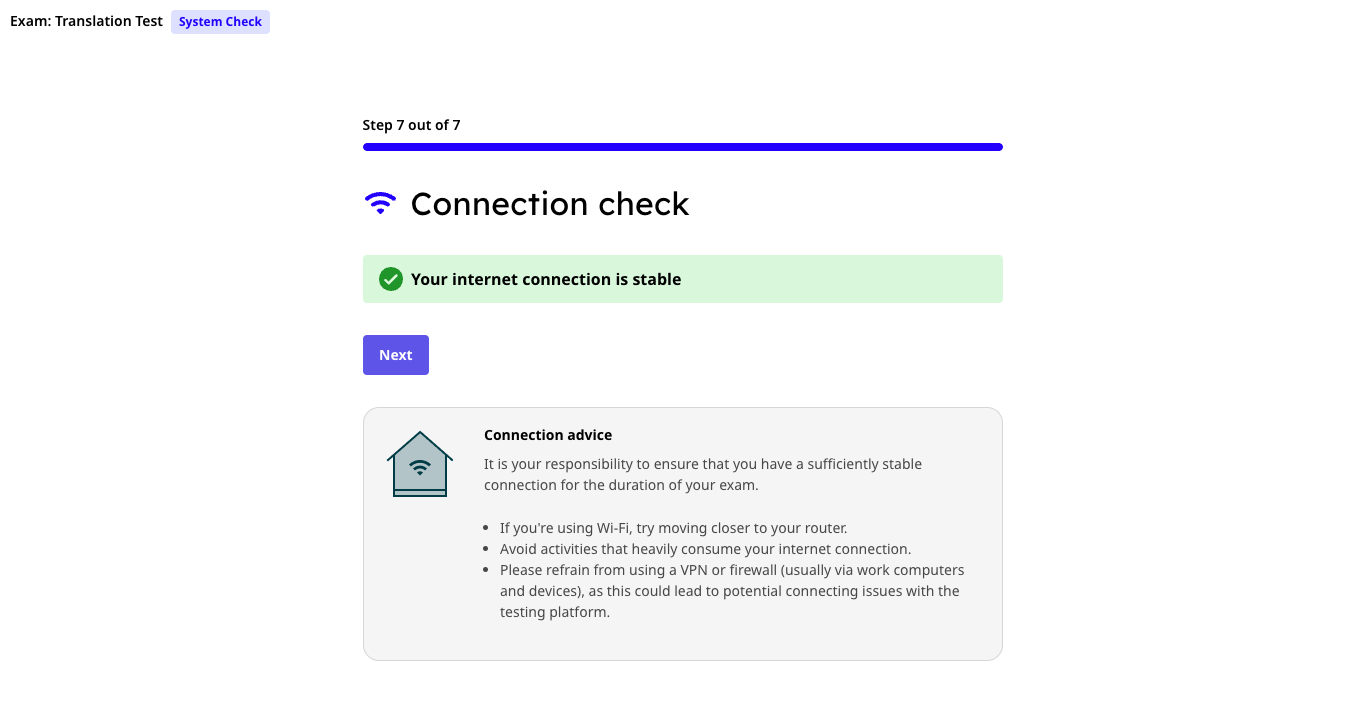Screen dimensions: 1370x703
Task: Click the Wi-Fi symbol inside house icon
Action: pyautogui.click(x=420, y=467)
